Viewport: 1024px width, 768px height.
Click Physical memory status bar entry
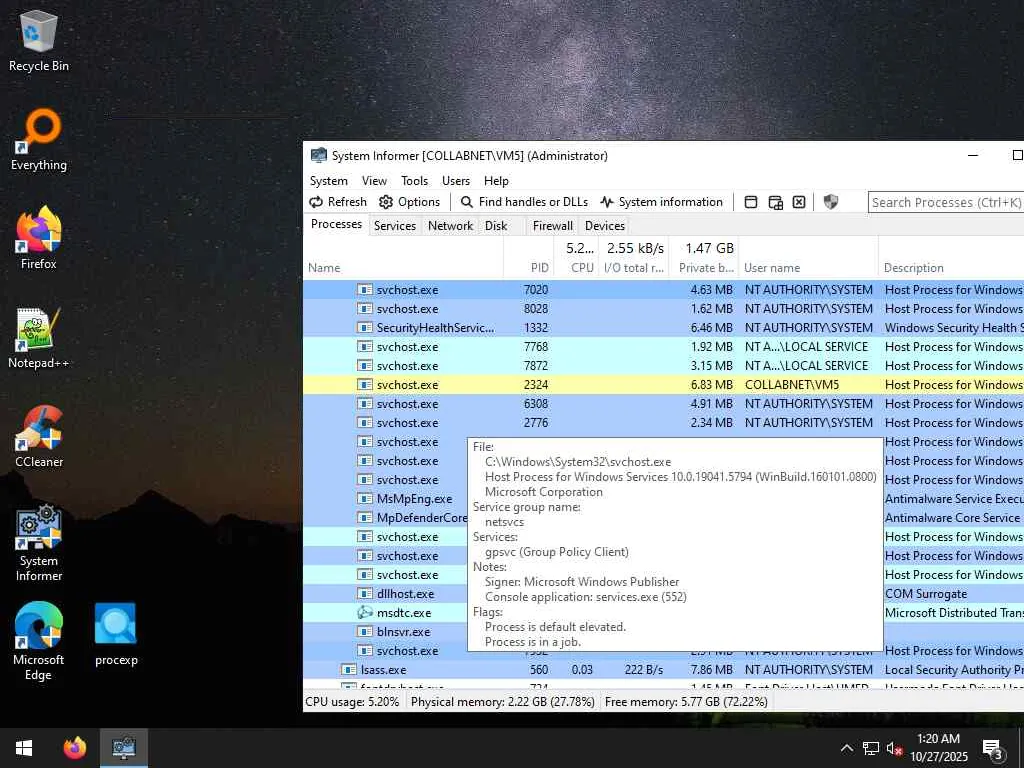pos(502,702)
